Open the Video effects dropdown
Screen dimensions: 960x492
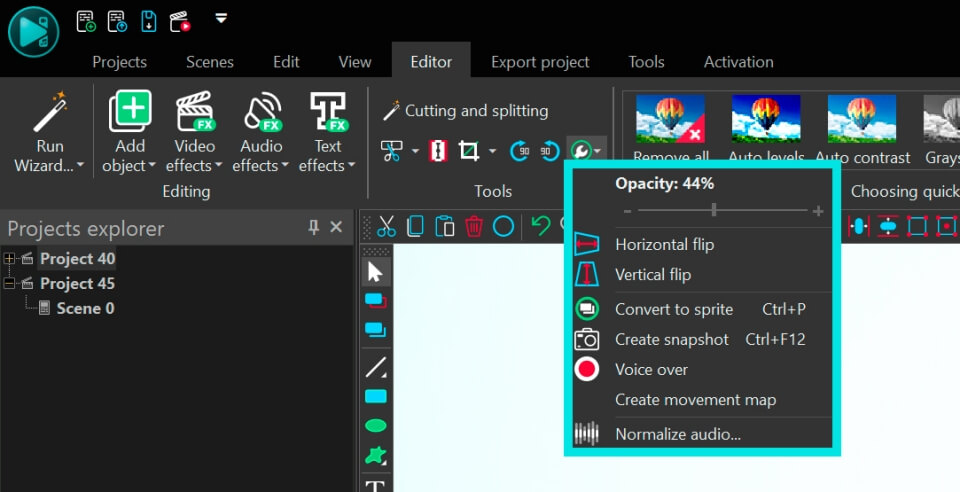click(195, 132)
